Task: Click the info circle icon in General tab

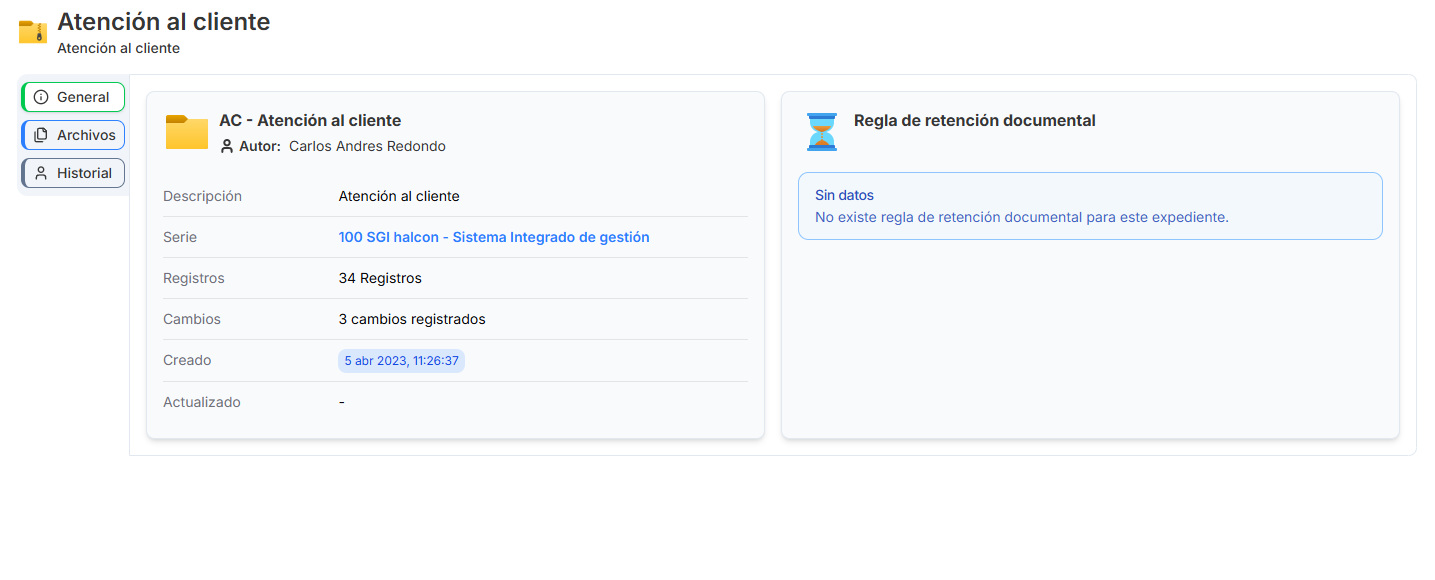Action: [x=41, y=97]
